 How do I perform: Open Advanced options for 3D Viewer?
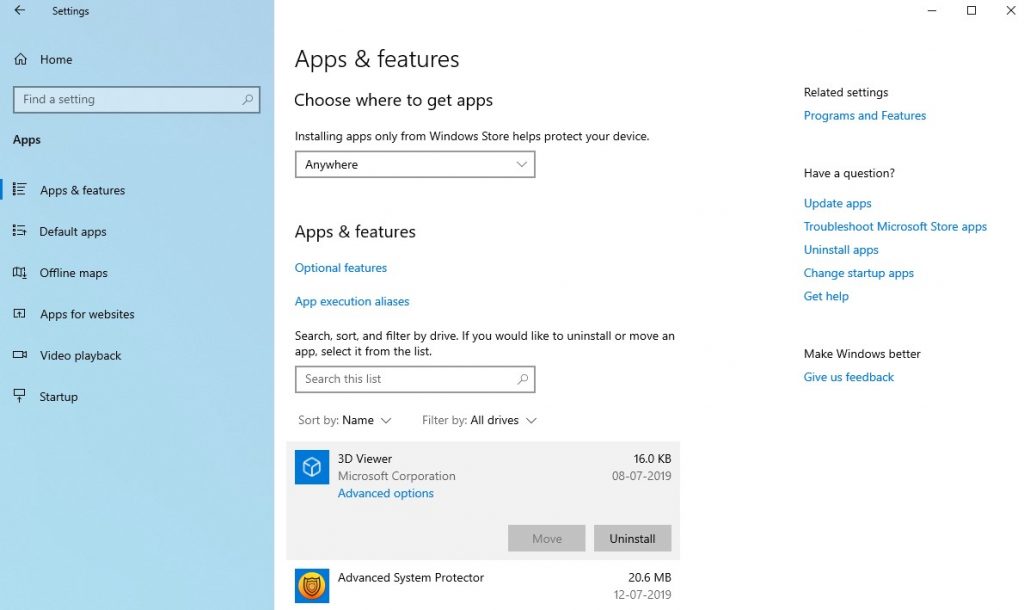click(x=385, y=493)
